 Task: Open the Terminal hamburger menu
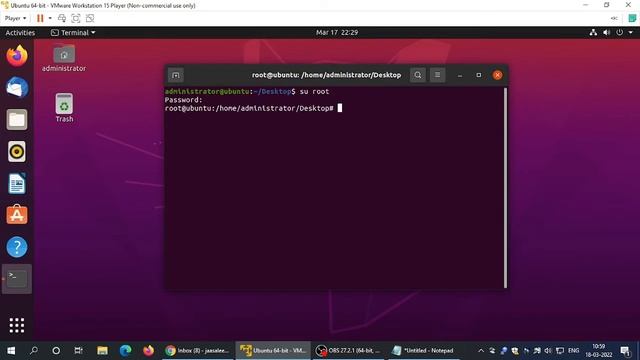click(x=437, y=75)
